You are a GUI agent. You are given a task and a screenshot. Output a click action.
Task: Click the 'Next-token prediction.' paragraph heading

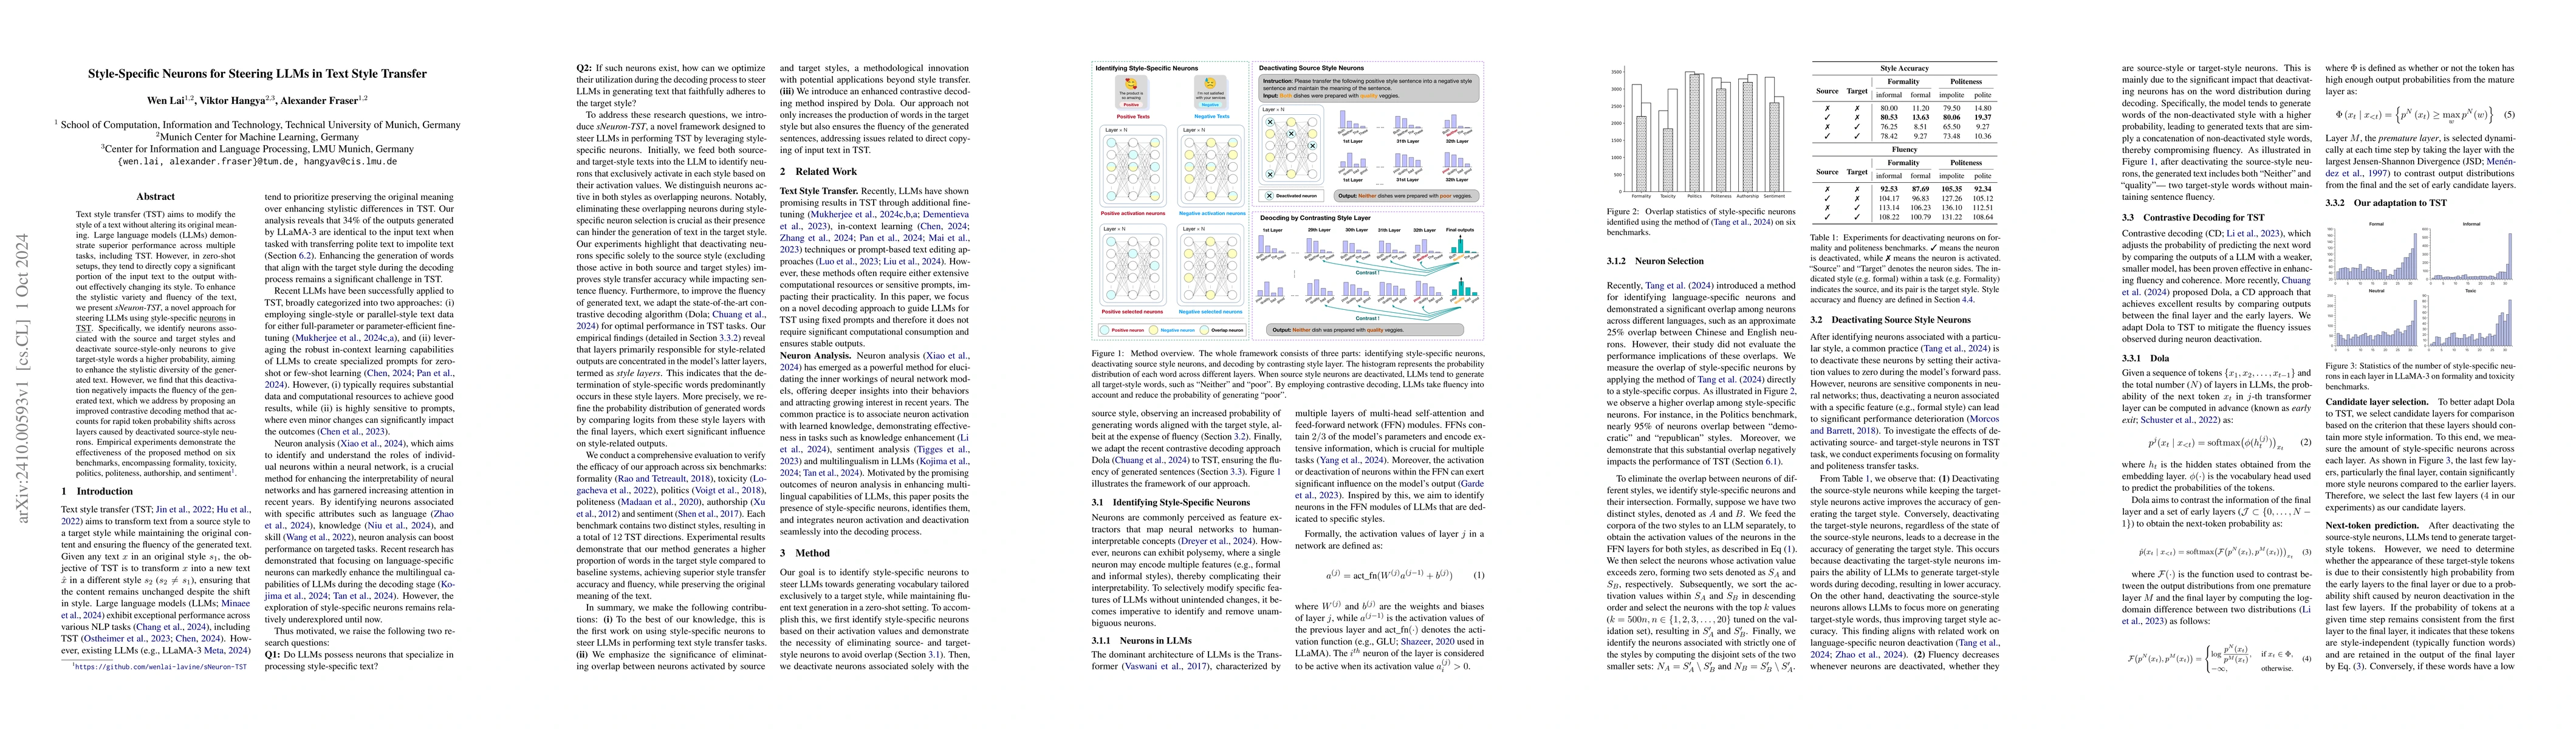[2372, 525]
